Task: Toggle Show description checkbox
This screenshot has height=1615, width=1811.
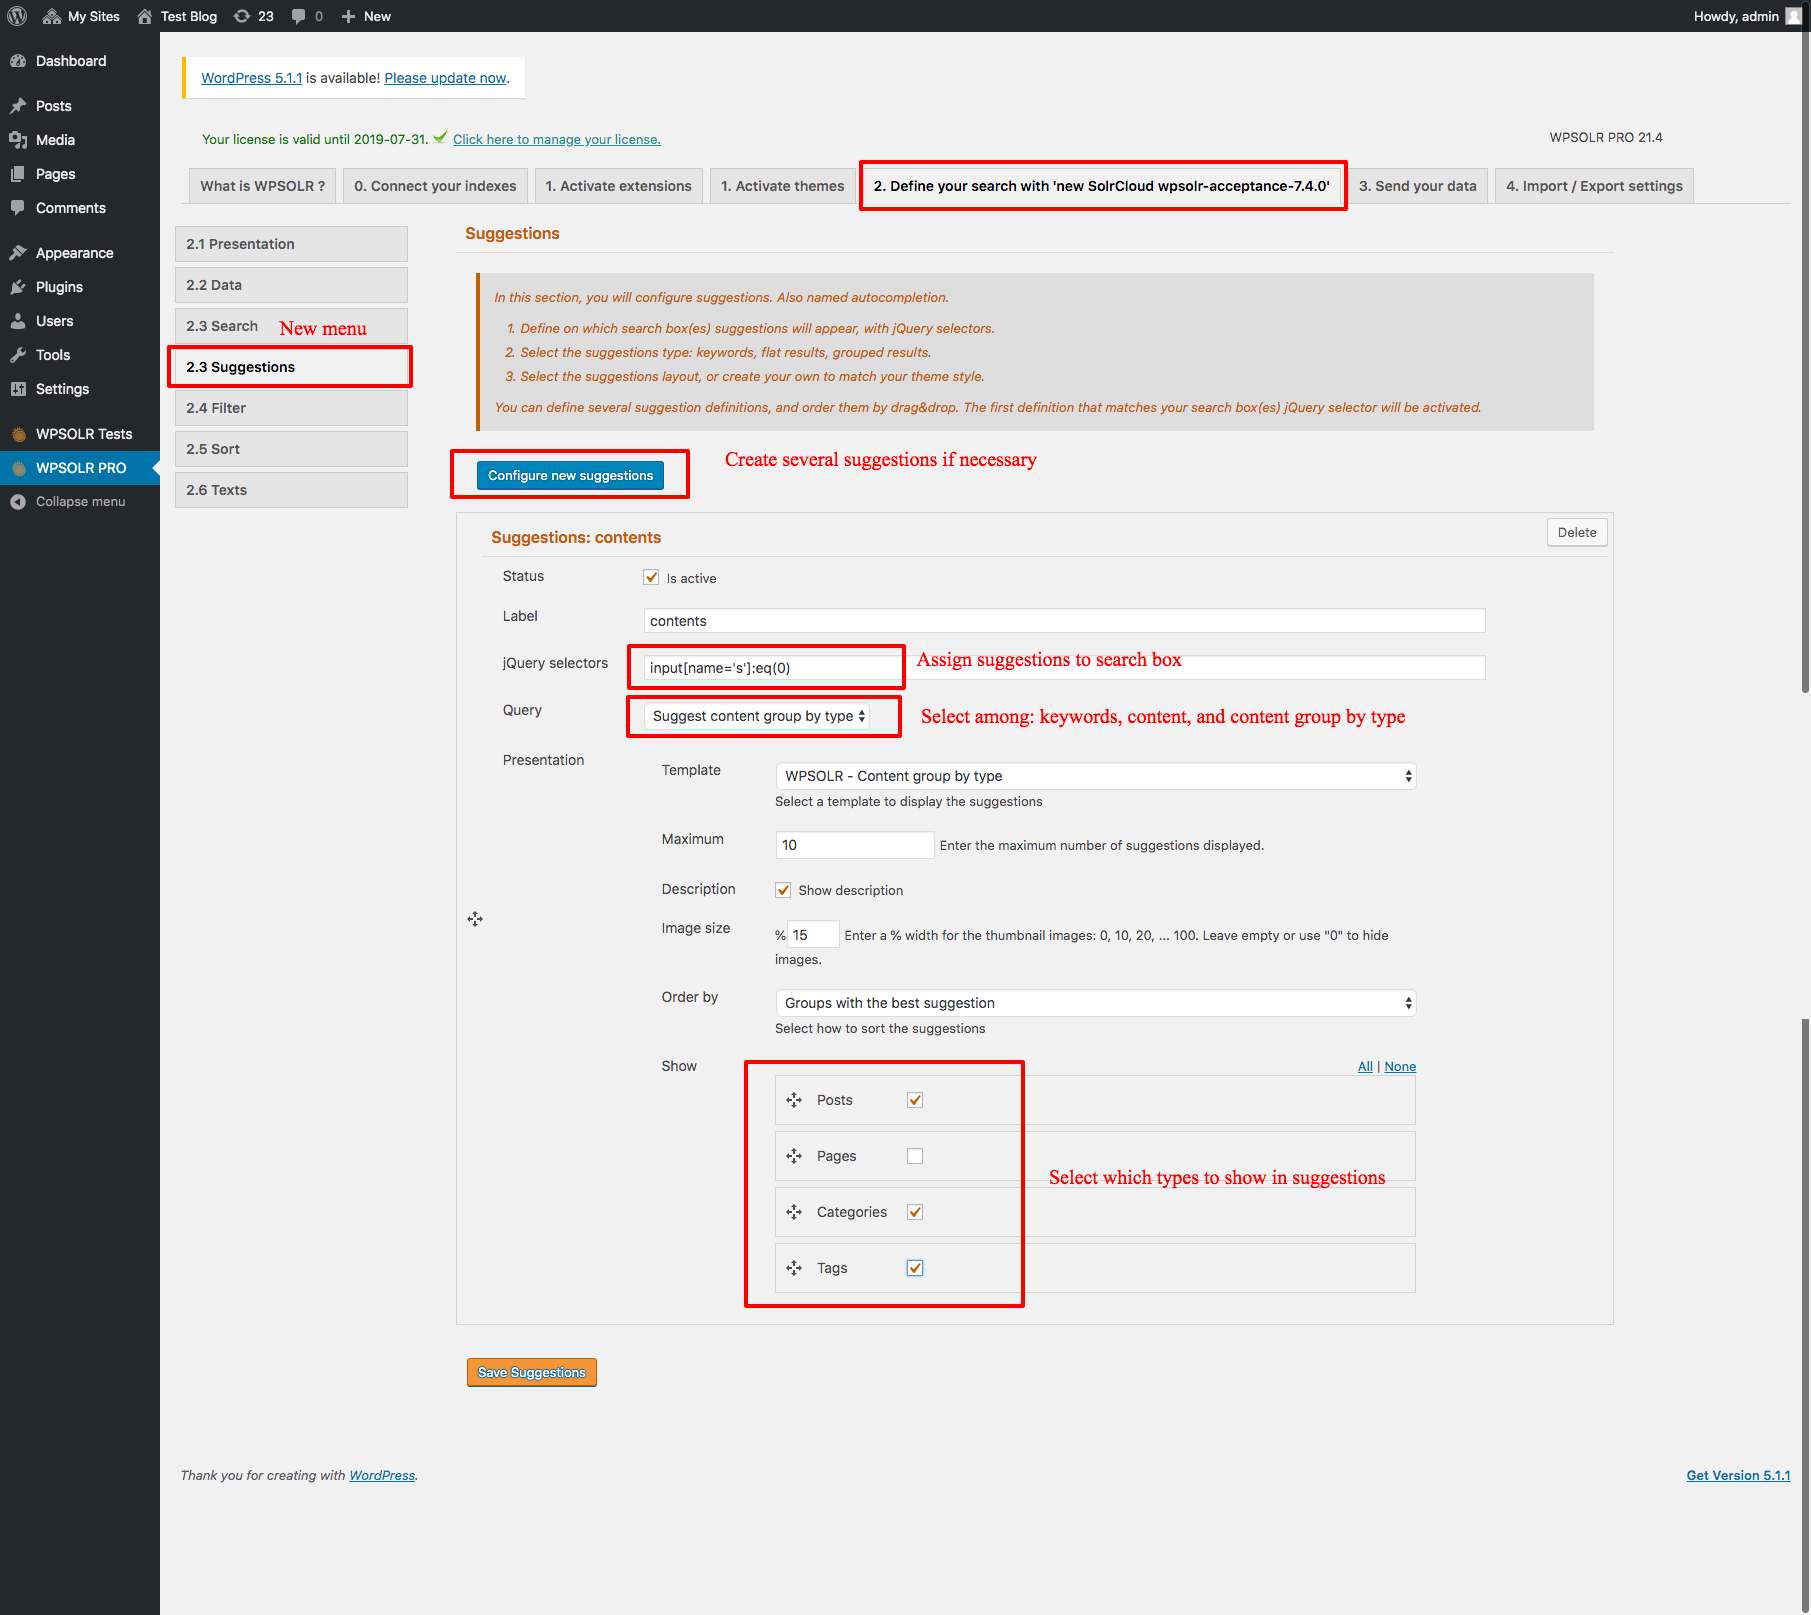Action: coord(783,890)
